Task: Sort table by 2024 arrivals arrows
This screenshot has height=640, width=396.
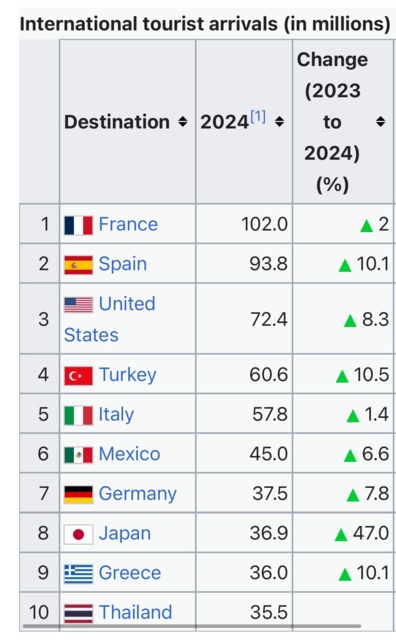Action: (279, 122)
